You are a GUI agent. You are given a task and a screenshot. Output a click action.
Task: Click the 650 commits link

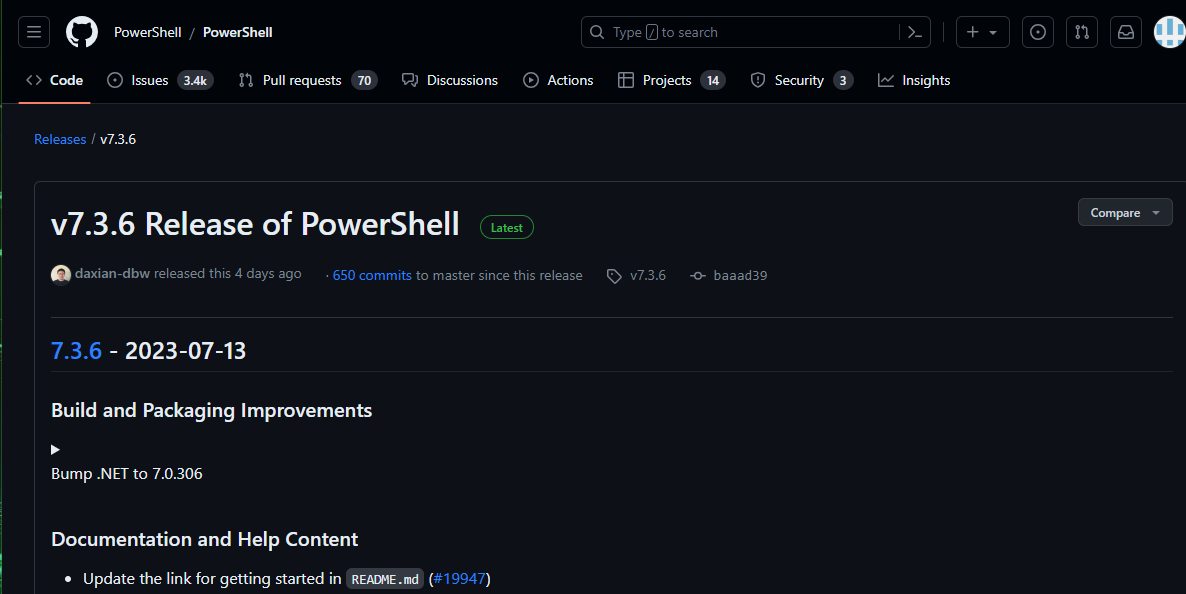coord(372,275)
